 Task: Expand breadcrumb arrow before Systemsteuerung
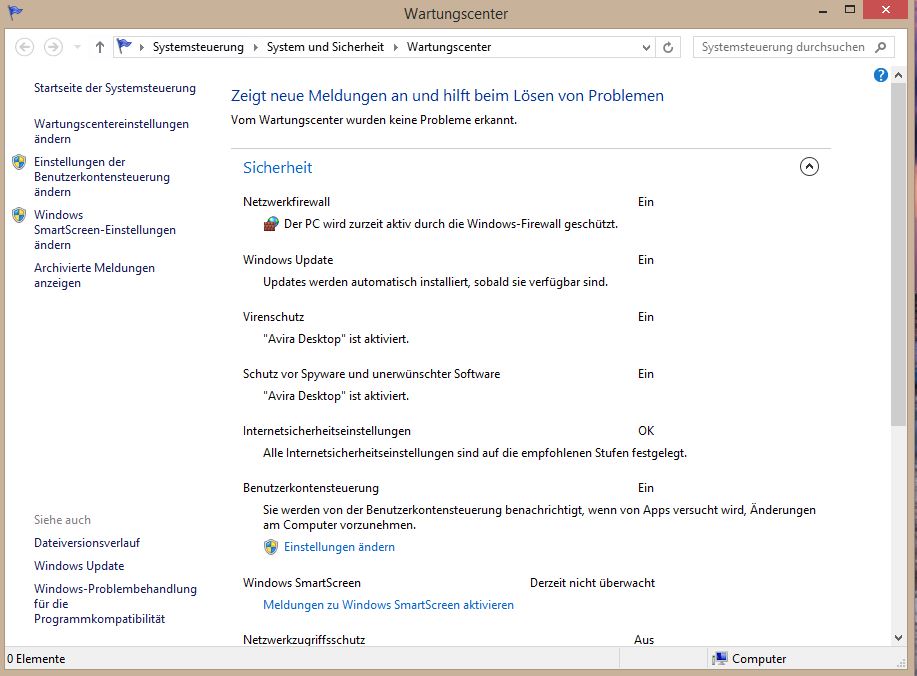(x=142, y=47)
